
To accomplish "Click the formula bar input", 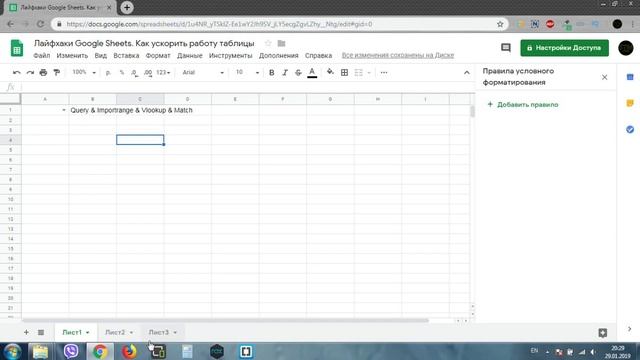I will tap(247, 87).
